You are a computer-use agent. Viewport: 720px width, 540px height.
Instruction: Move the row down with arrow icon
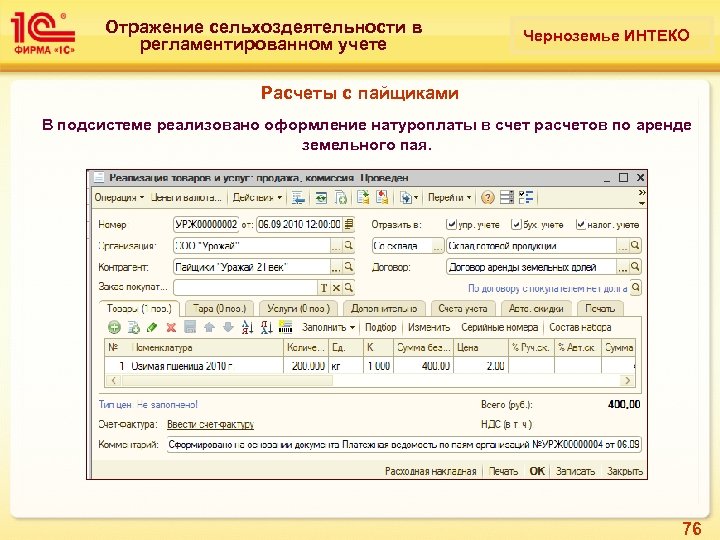(x=228, y=327)
